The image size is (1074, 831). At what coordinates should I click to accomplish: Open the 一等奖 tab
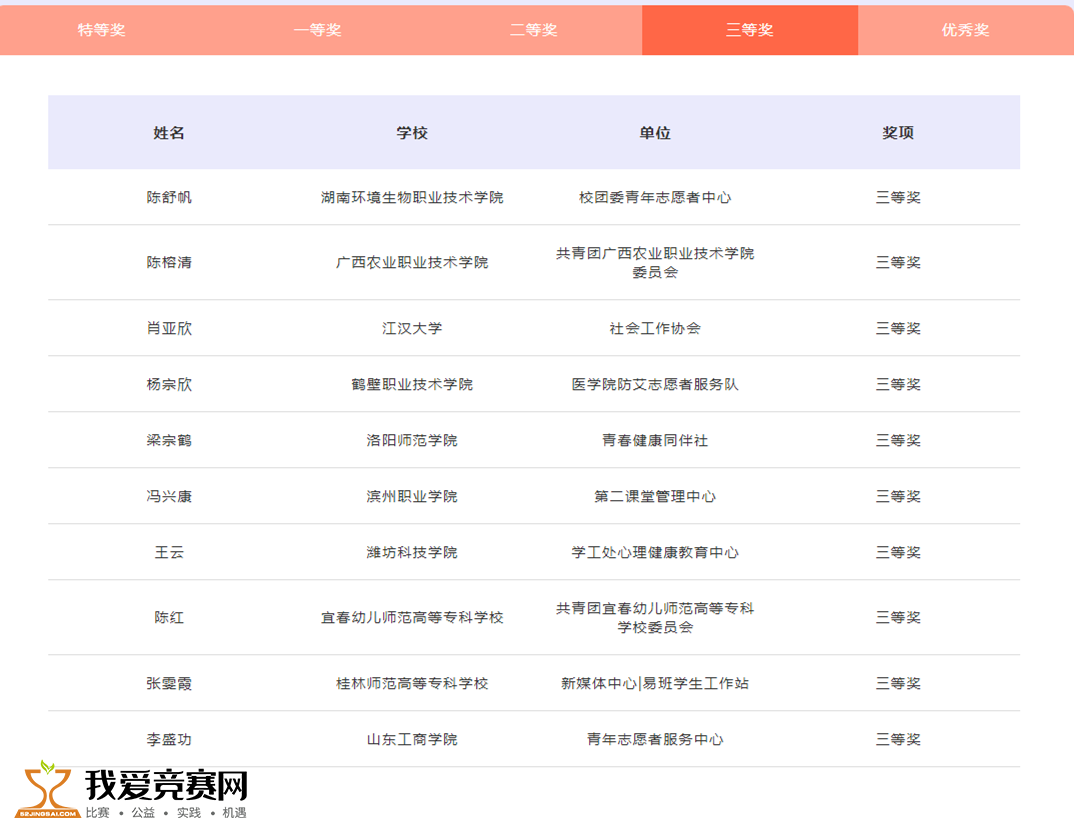click(x=318, y=30)
